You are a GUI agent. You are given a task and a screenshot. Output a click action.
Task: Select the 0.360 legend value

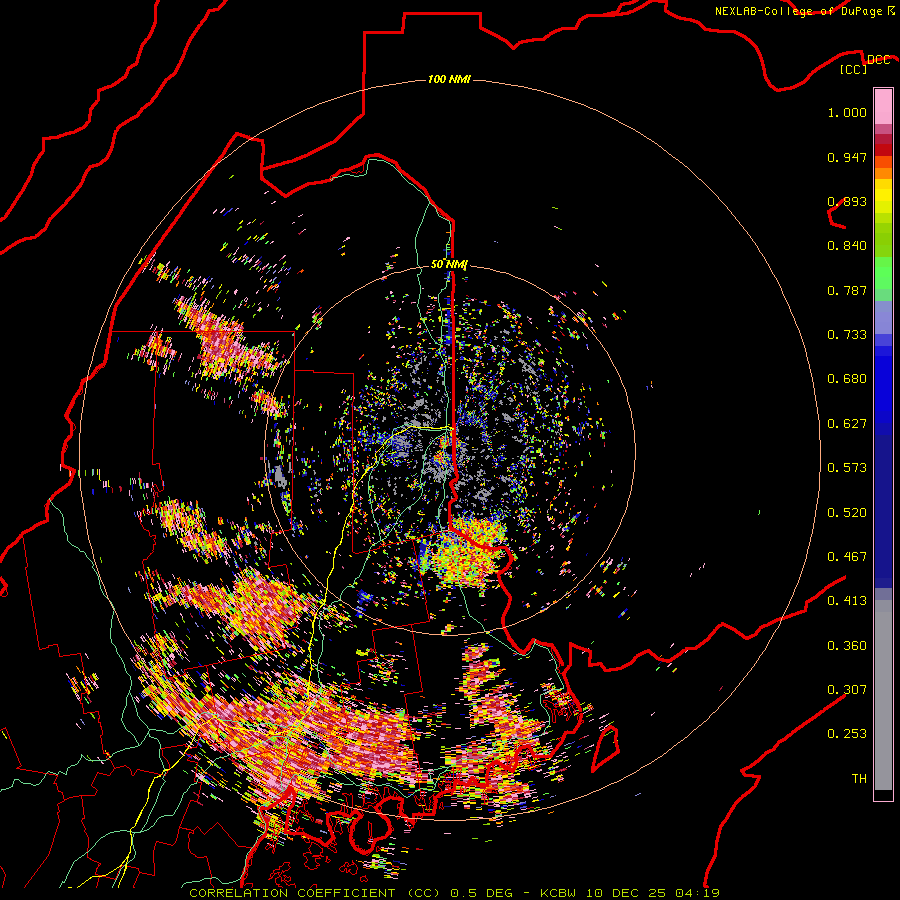[x=847, y=645]
